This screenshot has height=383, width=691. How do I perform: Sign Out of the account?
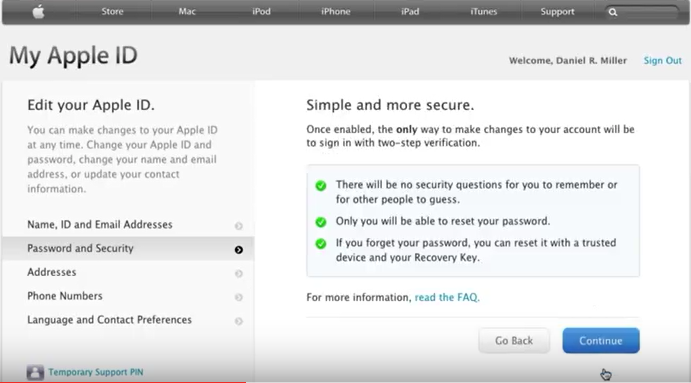click(662, 60)
